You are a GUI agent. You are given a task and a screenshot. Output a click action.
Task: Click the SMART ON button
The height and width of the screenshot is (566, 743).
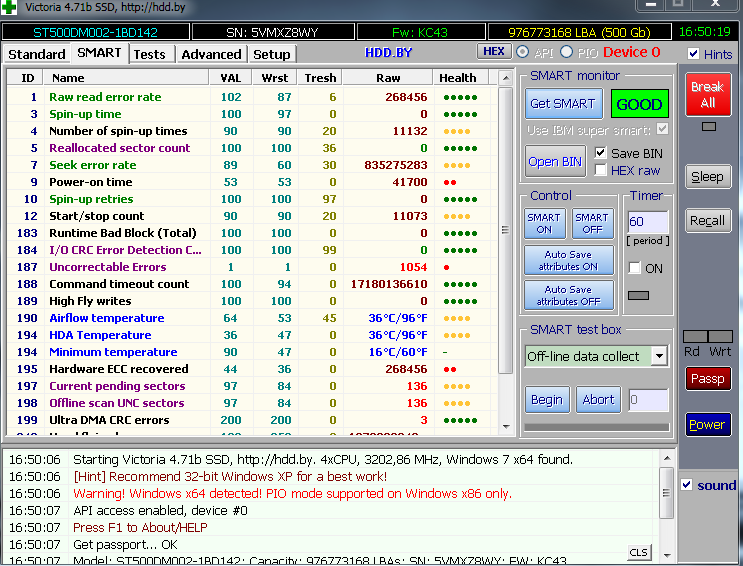click(x=544, y=223)
